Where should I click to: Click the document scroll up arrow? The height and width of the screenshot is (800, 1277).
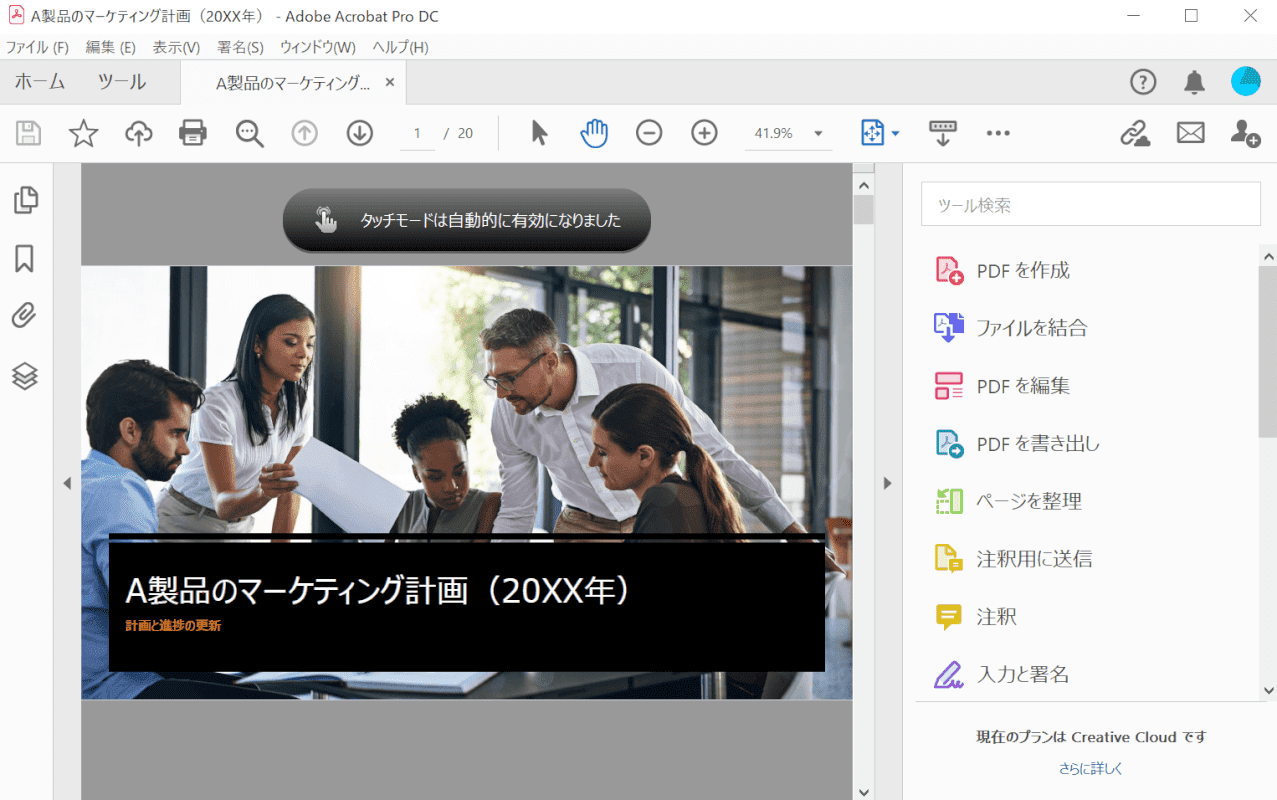coord(864,184)
